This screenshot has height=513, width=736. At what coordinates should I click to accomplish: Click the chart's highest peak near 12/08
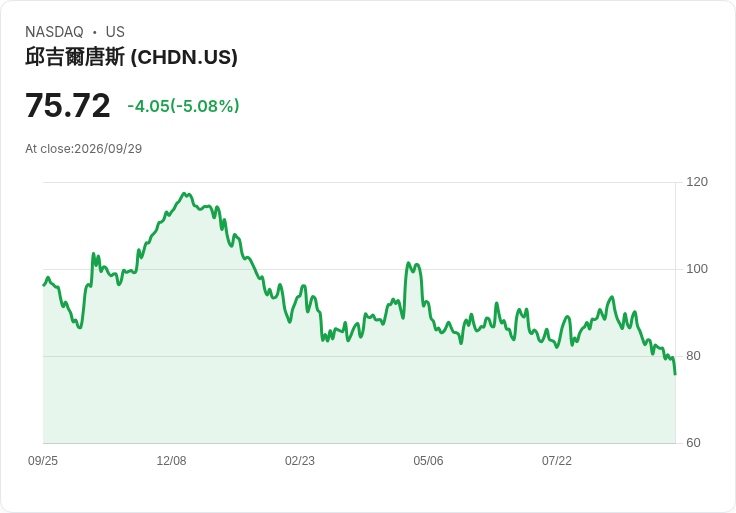coord(184,193)
